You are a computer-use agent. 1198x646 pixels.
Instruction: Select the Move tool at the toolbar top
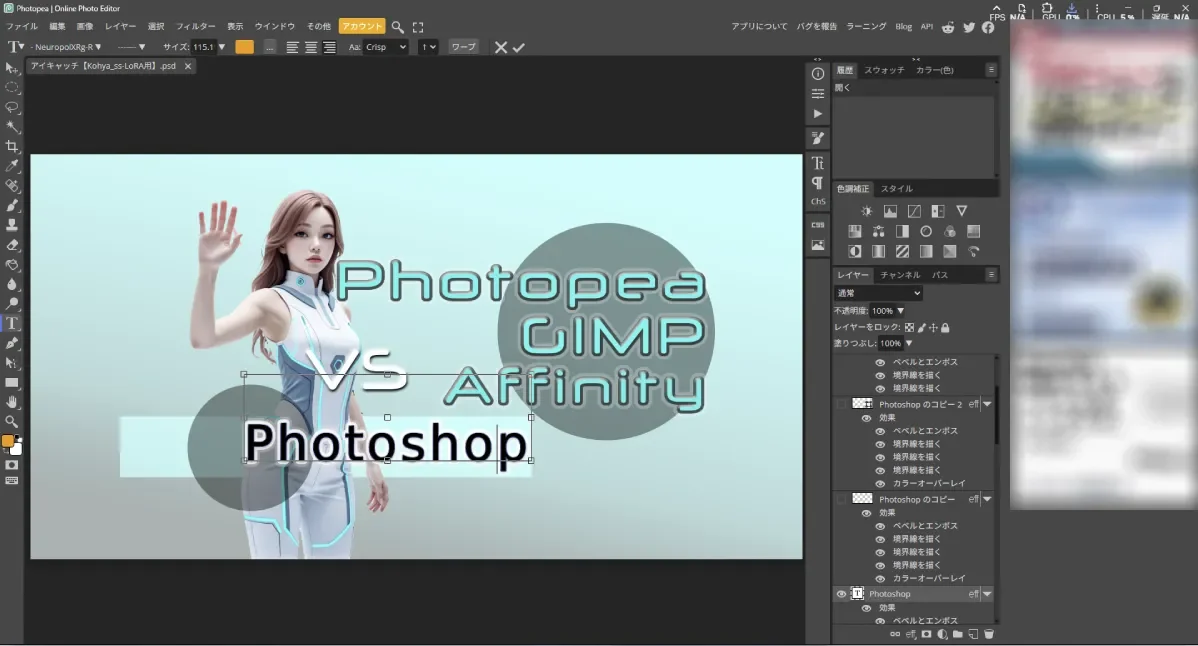click(x=13, y=68)
